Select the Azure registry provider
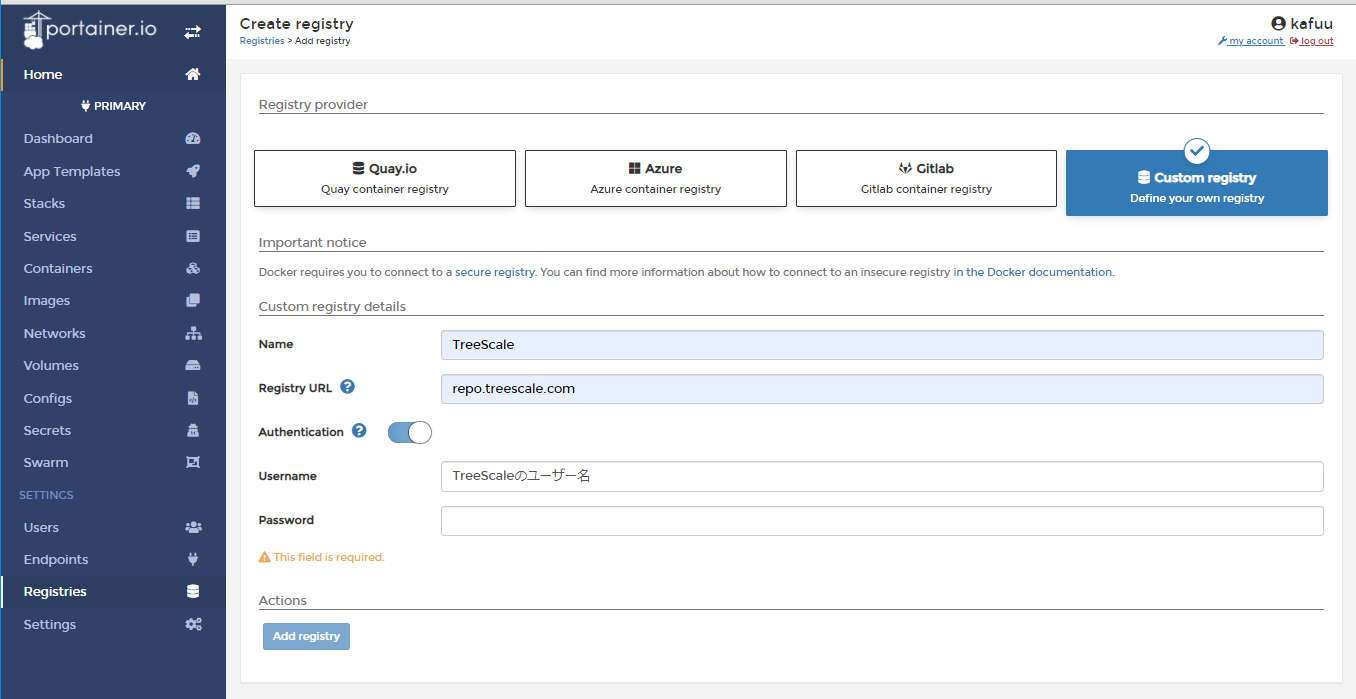The height and width of the screenshot is (699, 1356). click(x=656, y=178)
